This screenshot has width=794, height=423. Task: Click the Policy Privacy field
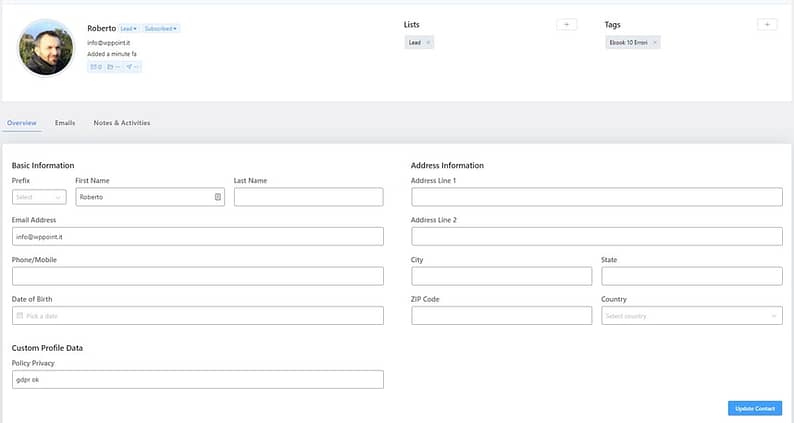click(197, 379)
